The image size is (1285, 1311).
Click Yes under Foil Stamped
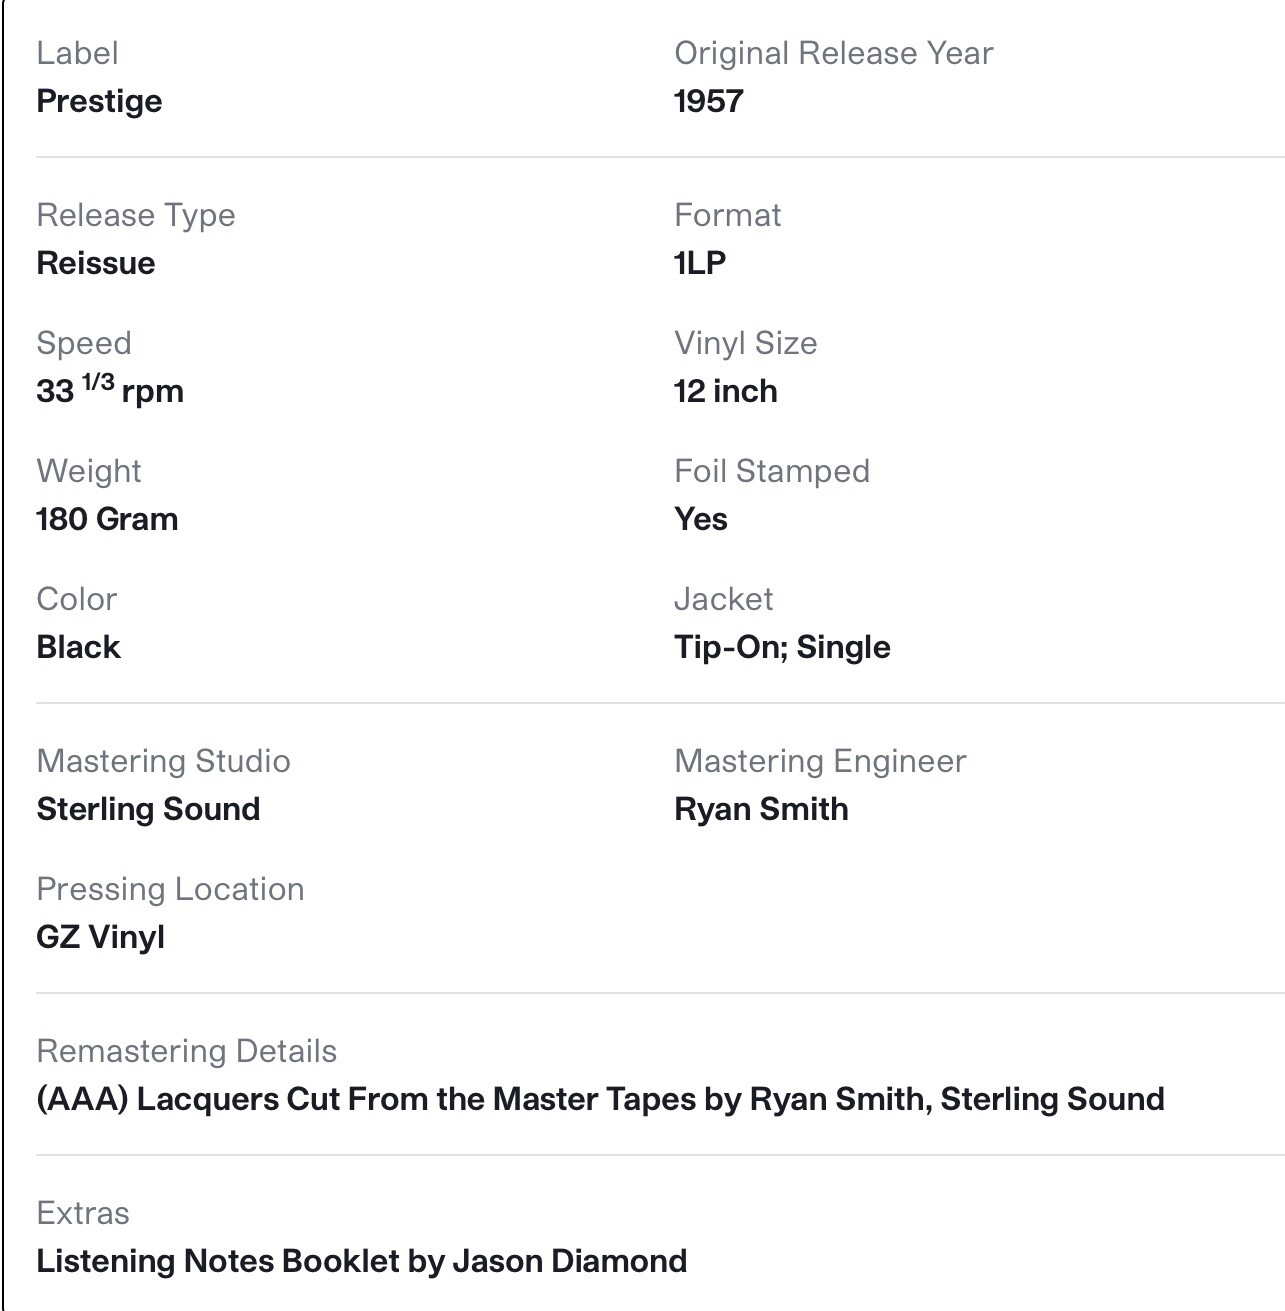tap(701, 519)
